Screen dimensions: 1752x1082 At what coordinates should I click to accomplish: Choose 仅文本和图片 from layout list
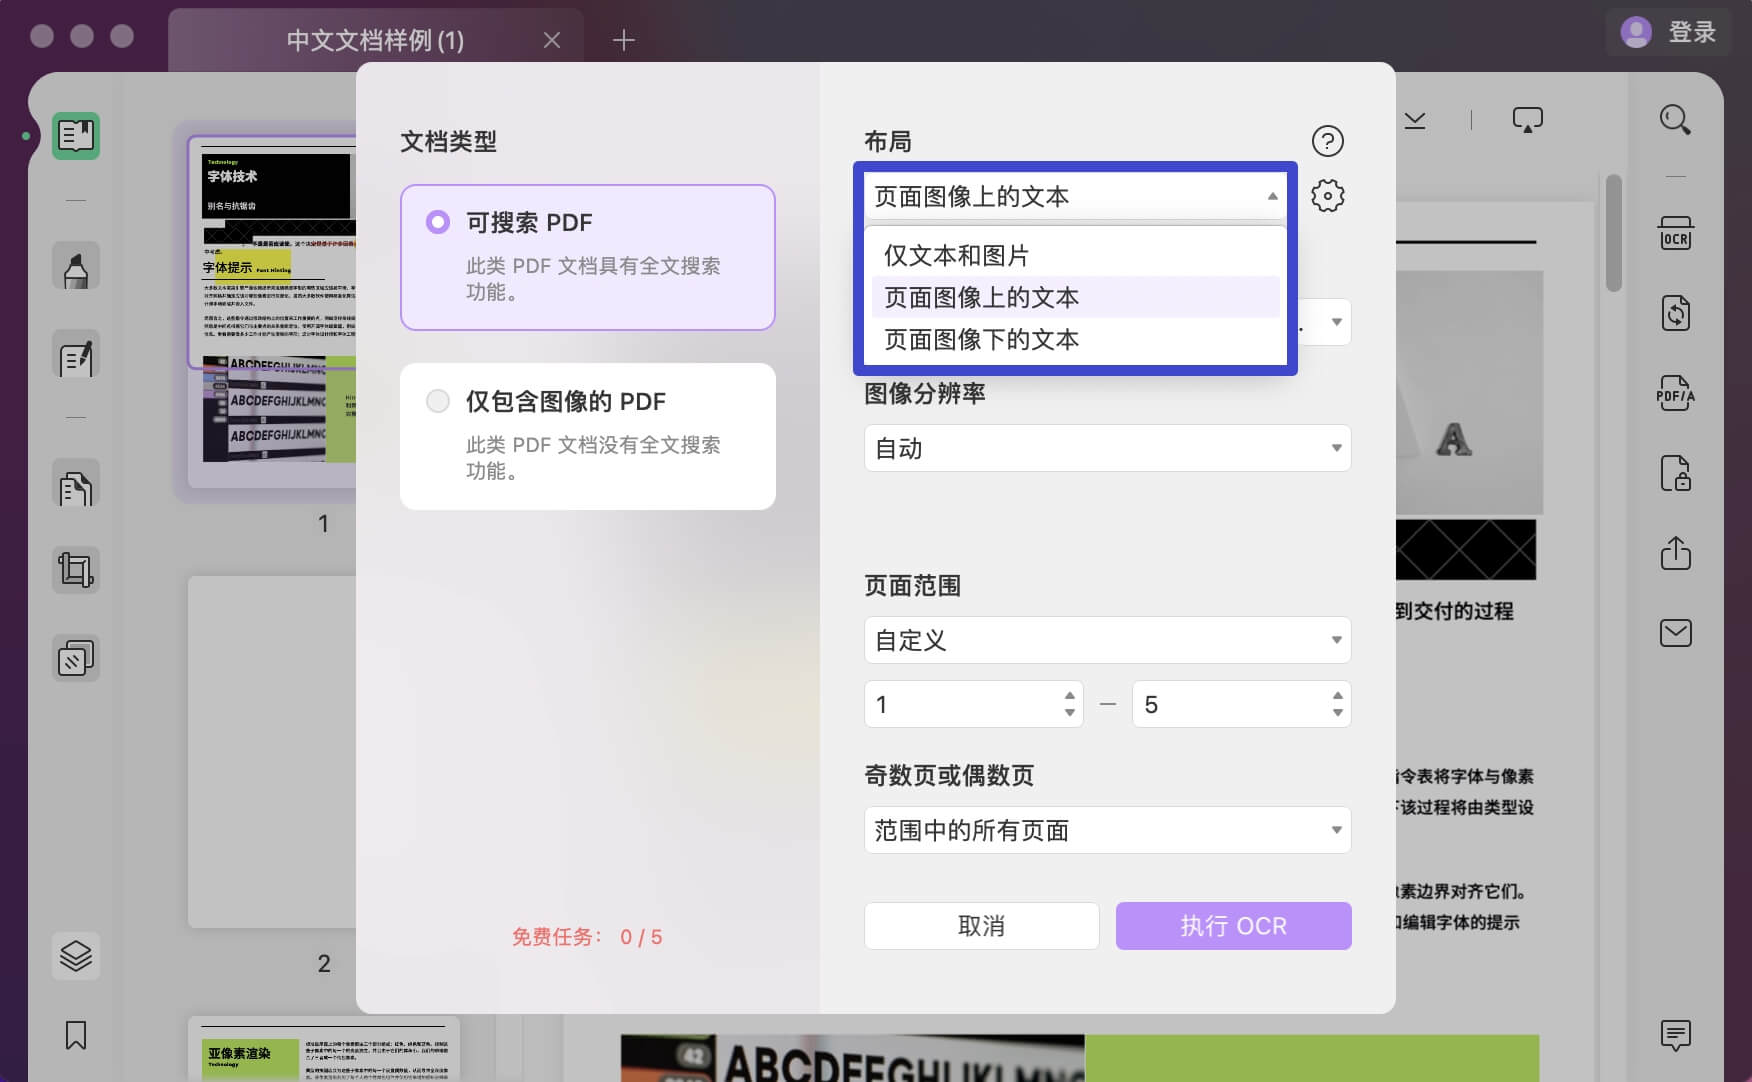coord(1076,255)
